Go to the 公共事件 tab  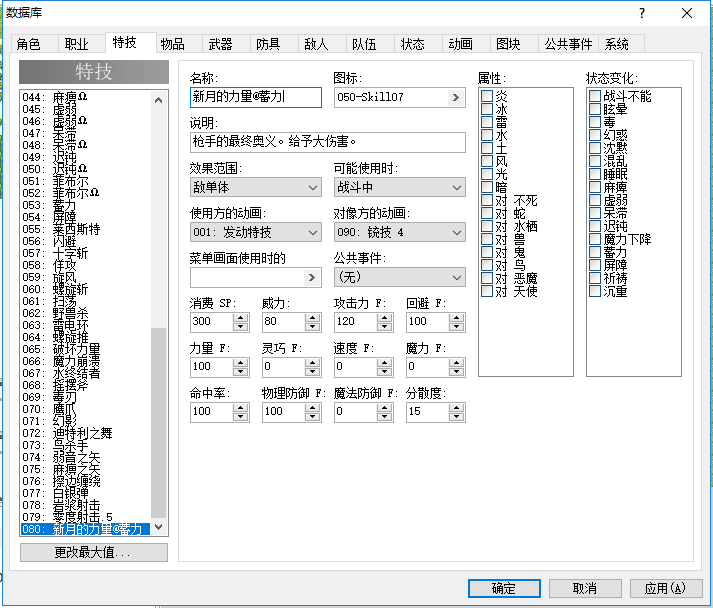[568, 44]
